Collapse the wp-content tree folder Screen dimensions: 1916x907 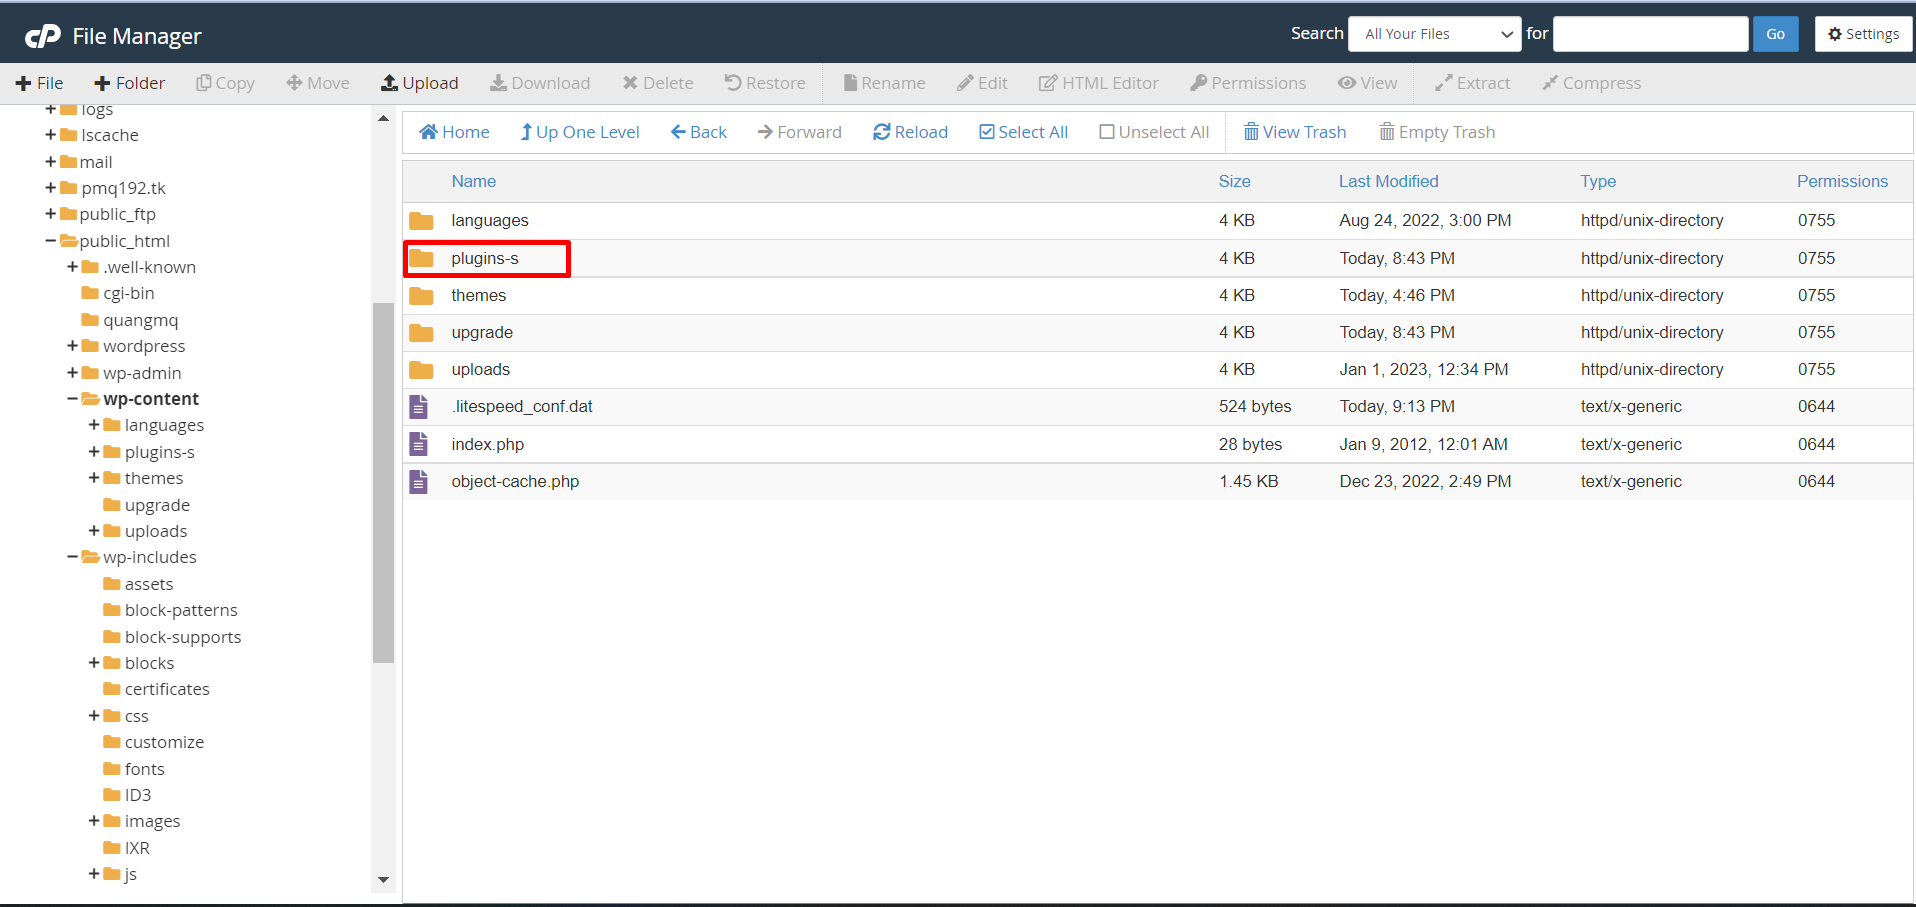coord(73,399)
